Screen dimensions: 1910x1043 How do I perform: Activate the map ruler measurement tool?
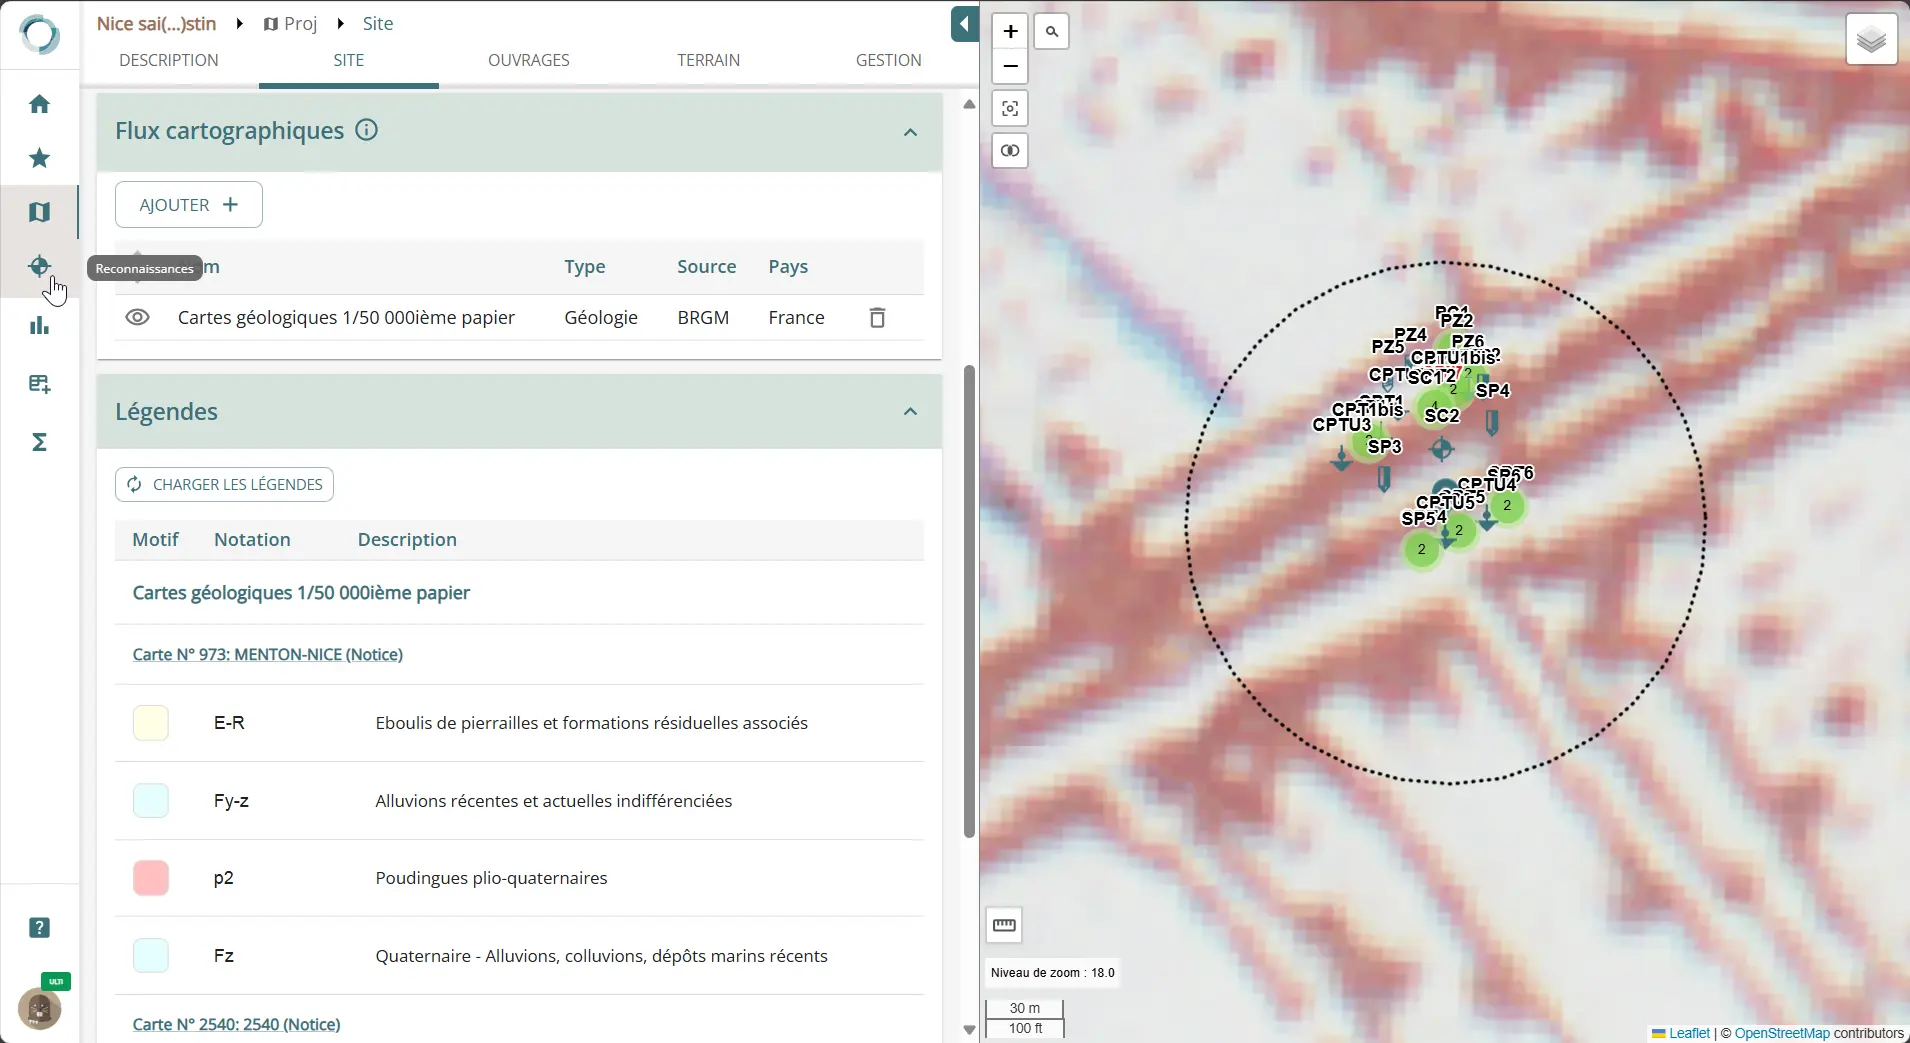click(x=1004, y=925)
